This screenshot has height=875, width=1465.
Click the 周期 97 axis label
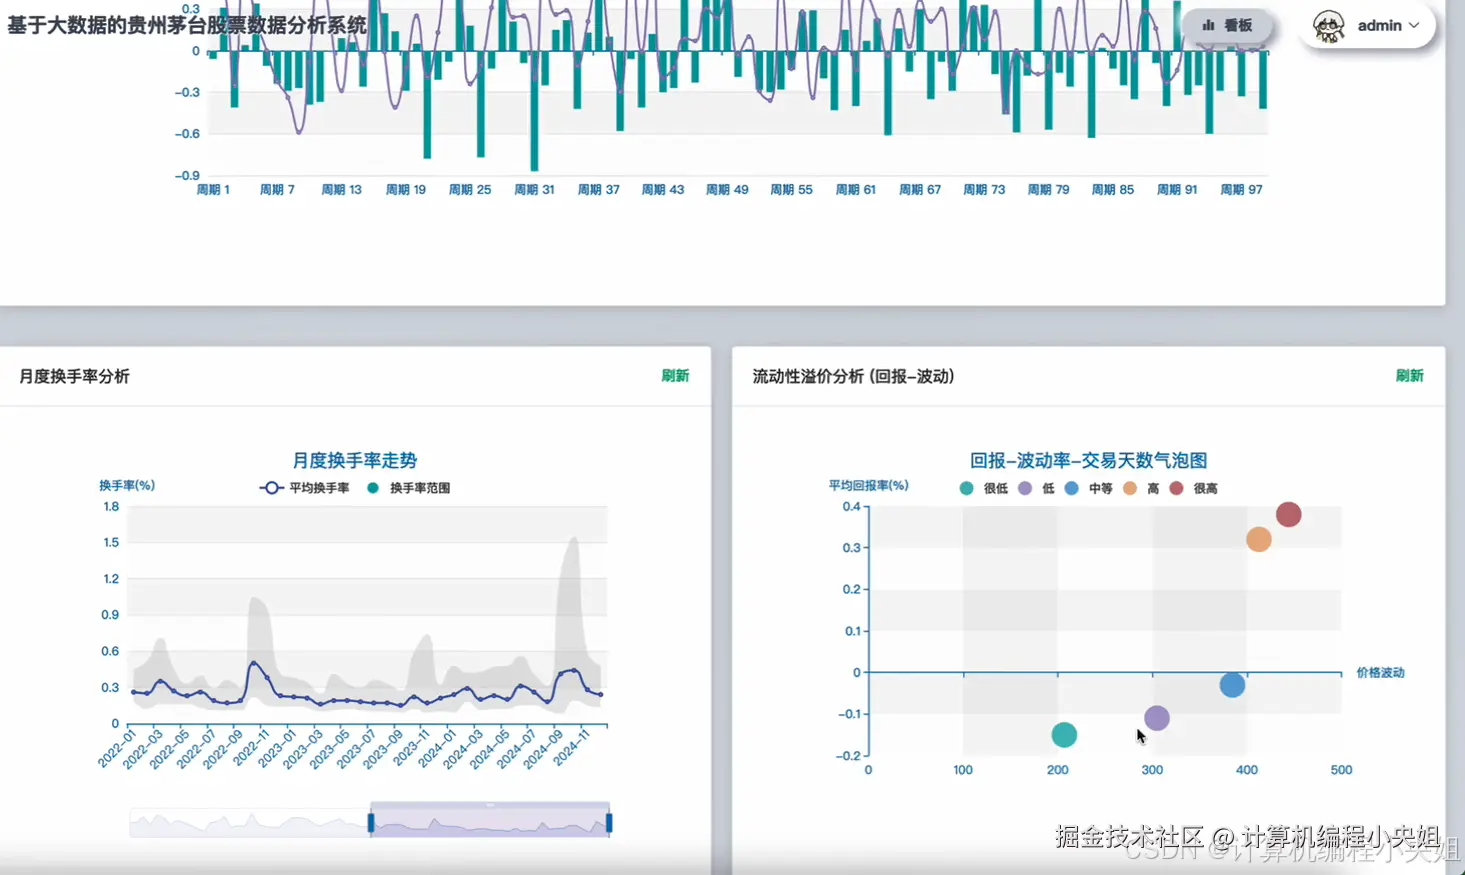point(1241,189)
